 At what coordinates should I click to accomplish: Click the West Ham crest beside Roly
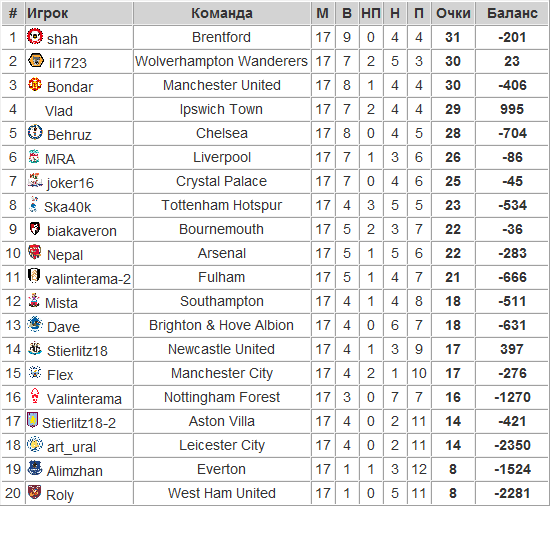pyautogui.click(x=35, y=492)
